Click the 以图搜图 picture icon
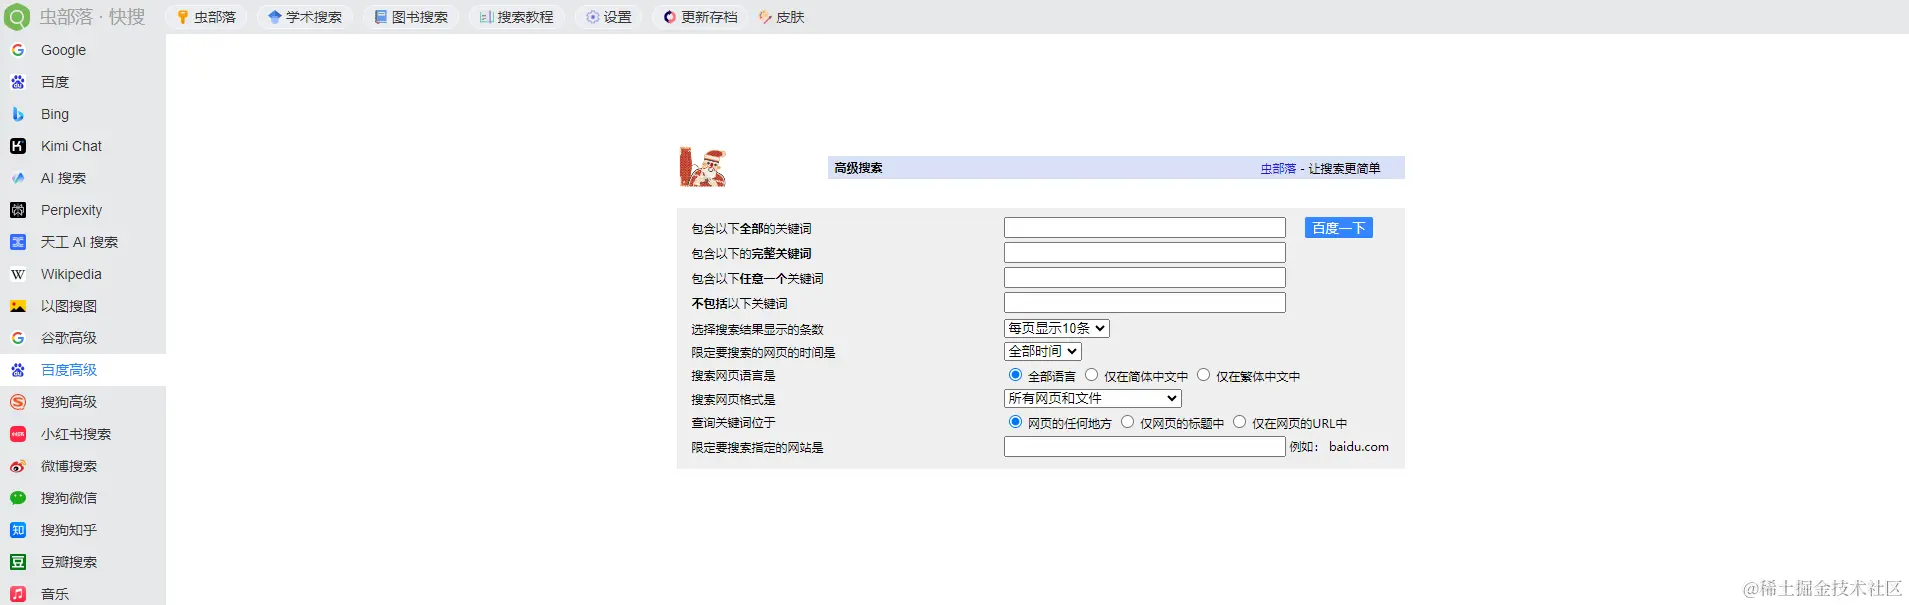This screenshot has height=605, width=1909. pos(18,306)
